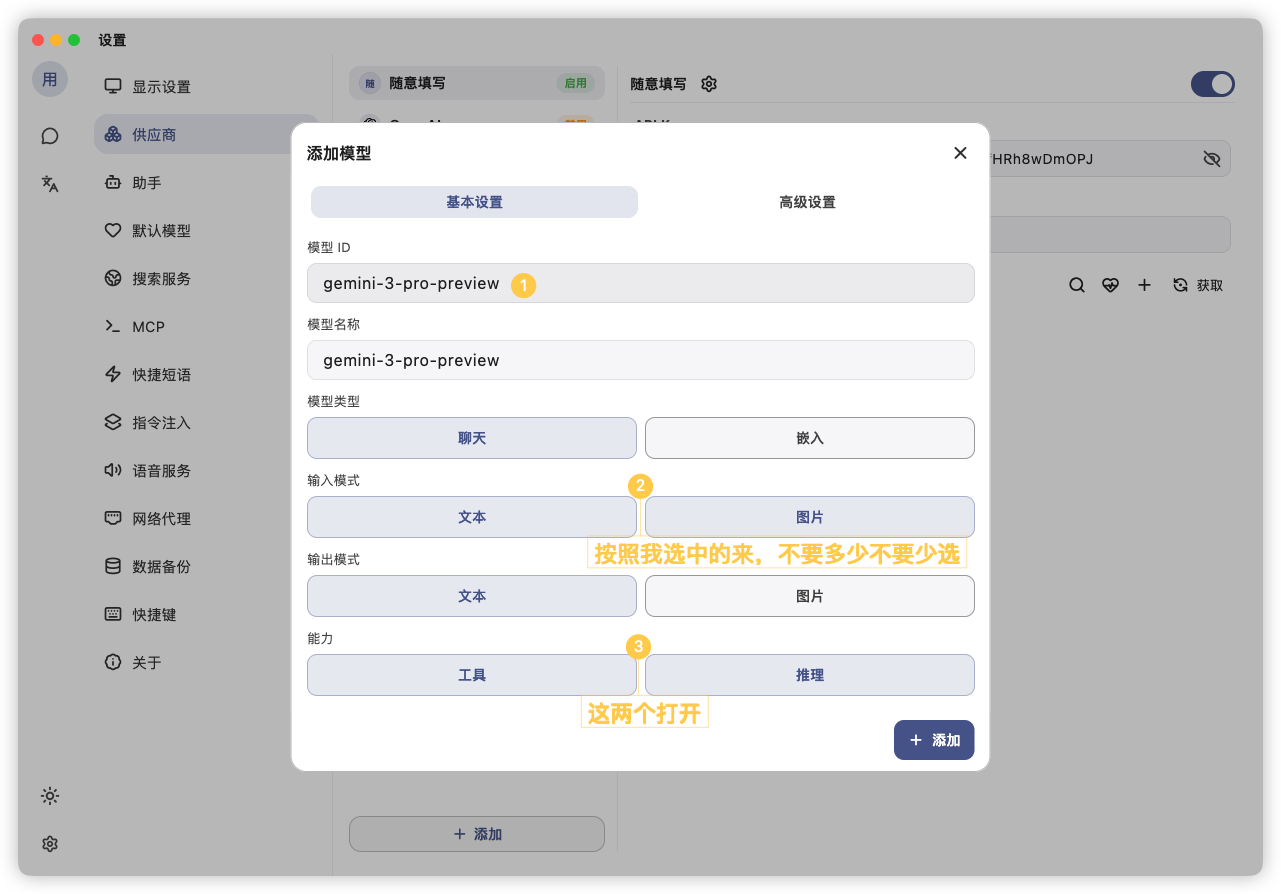This screenshot has width=1281, height=894.
Task: Enable the 推理 capability option
Action: click(810, 675)
